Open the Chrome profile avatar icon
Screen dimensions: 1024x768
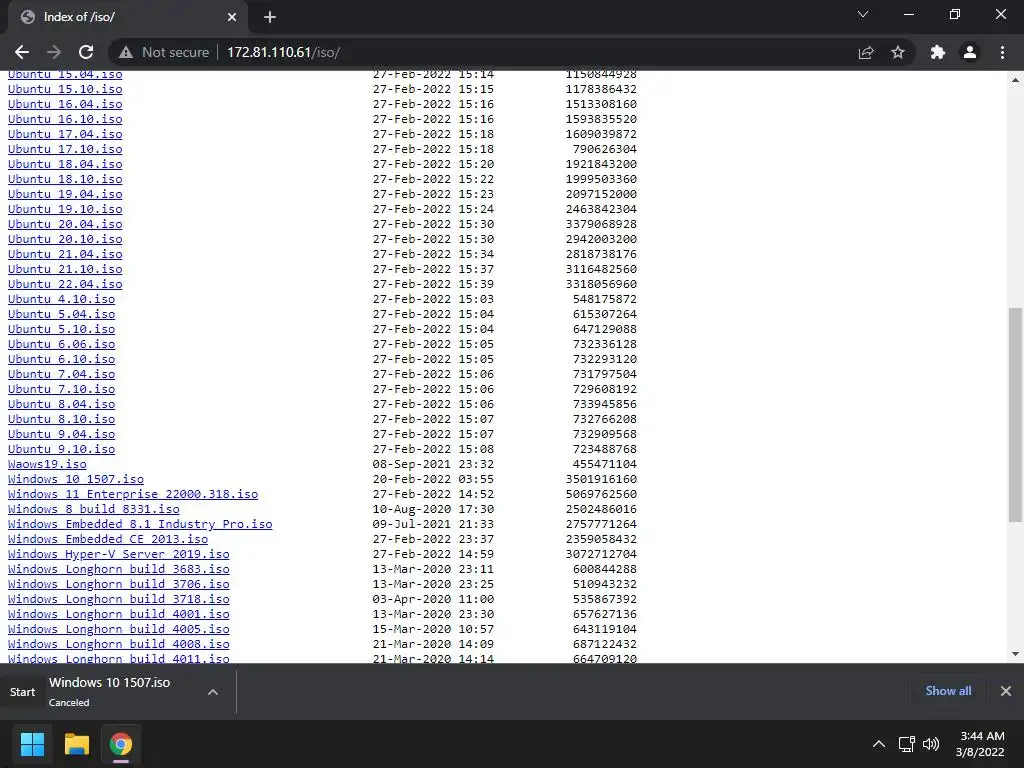coord(970,52)
